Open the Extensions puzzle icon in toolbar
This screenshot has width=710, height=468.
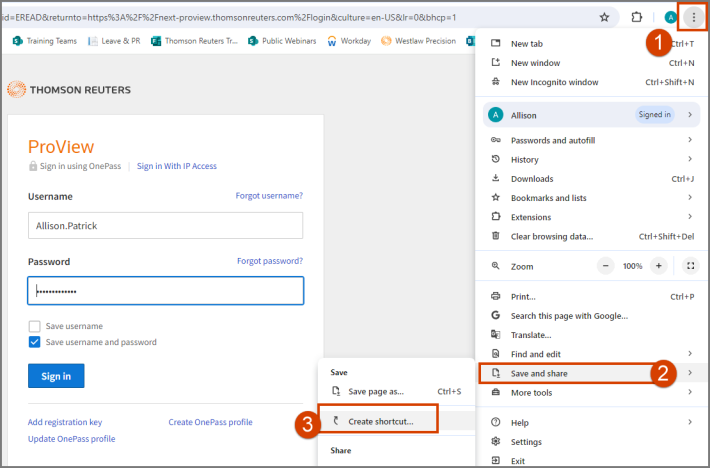(637, 17)
